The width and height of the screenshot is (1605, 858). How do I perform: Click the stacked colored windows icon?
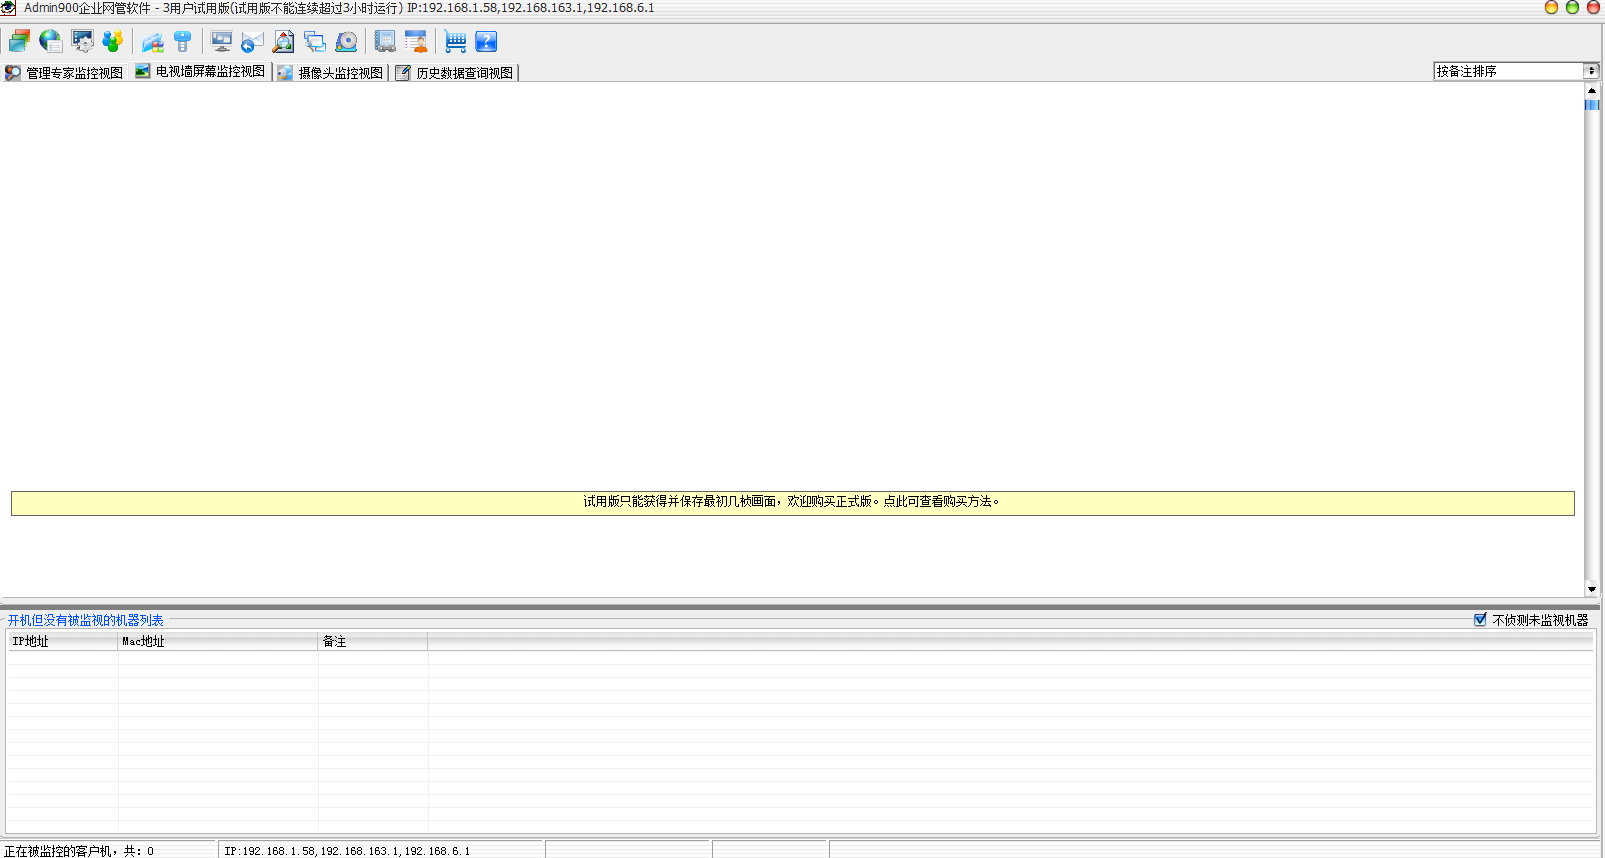pyautogui.click(x=19, y=41)
